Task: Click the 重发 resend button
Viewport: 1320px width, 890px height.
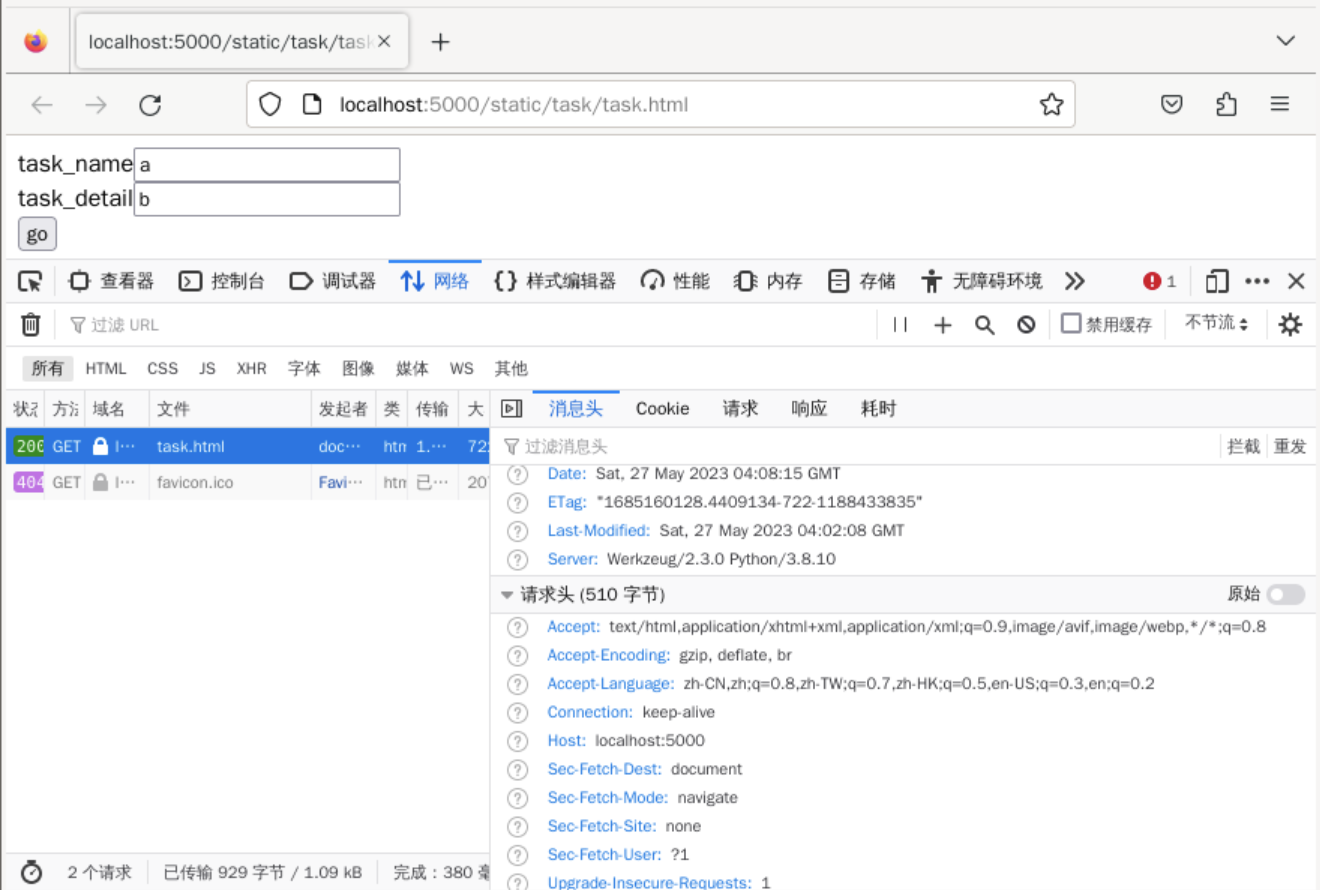Action: pos(1290,446)
